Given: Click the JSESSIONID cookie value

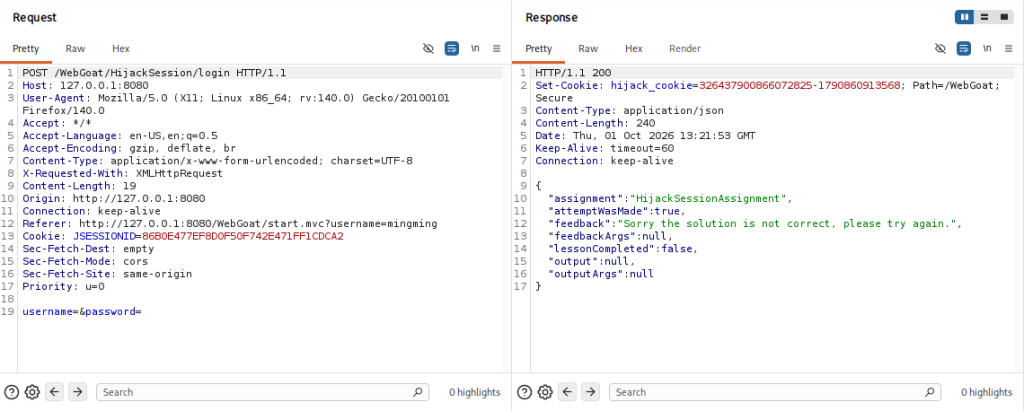Looking at the screenshot, I should [242, 236].
